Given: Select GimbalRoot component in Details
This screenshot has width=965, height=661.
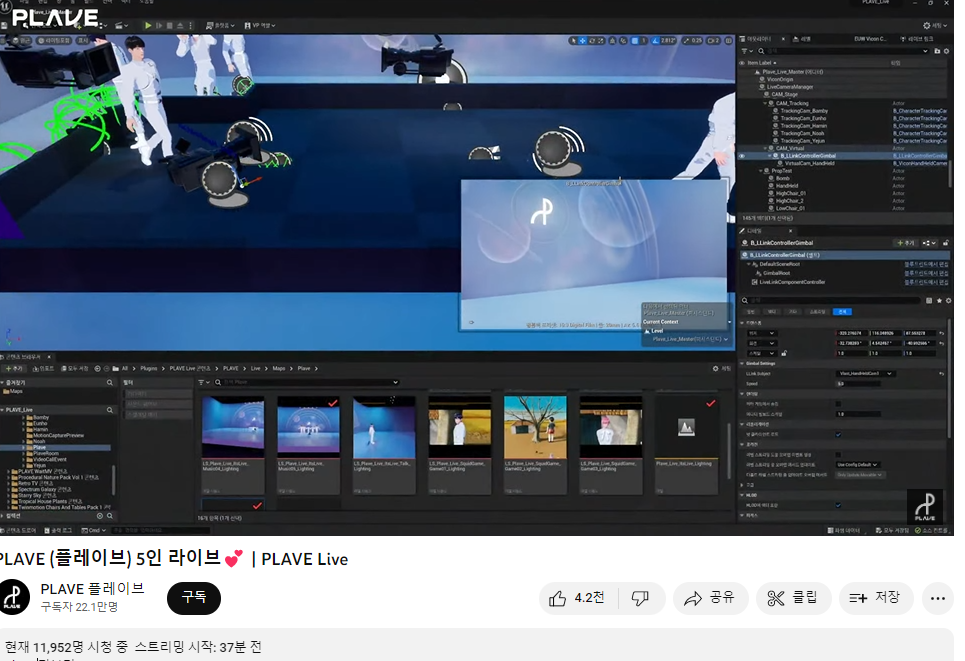Looking at the screenshot, I should click(776, 273).
